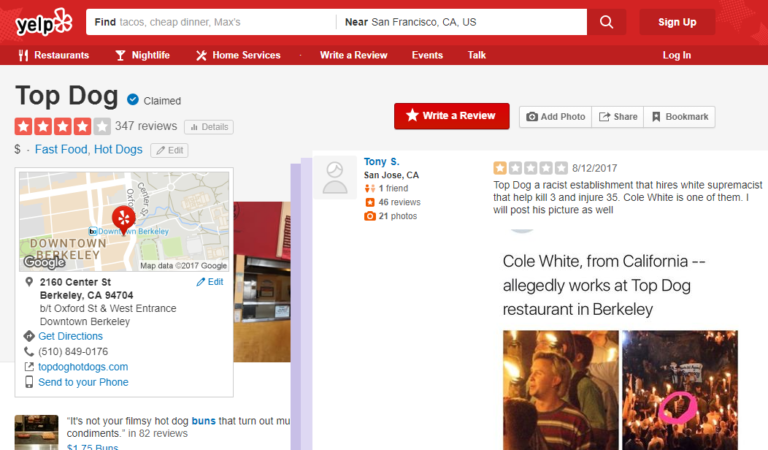This screenshot has height=450, width=768.
Task: Click the Share button
Action: click(618, 117)
